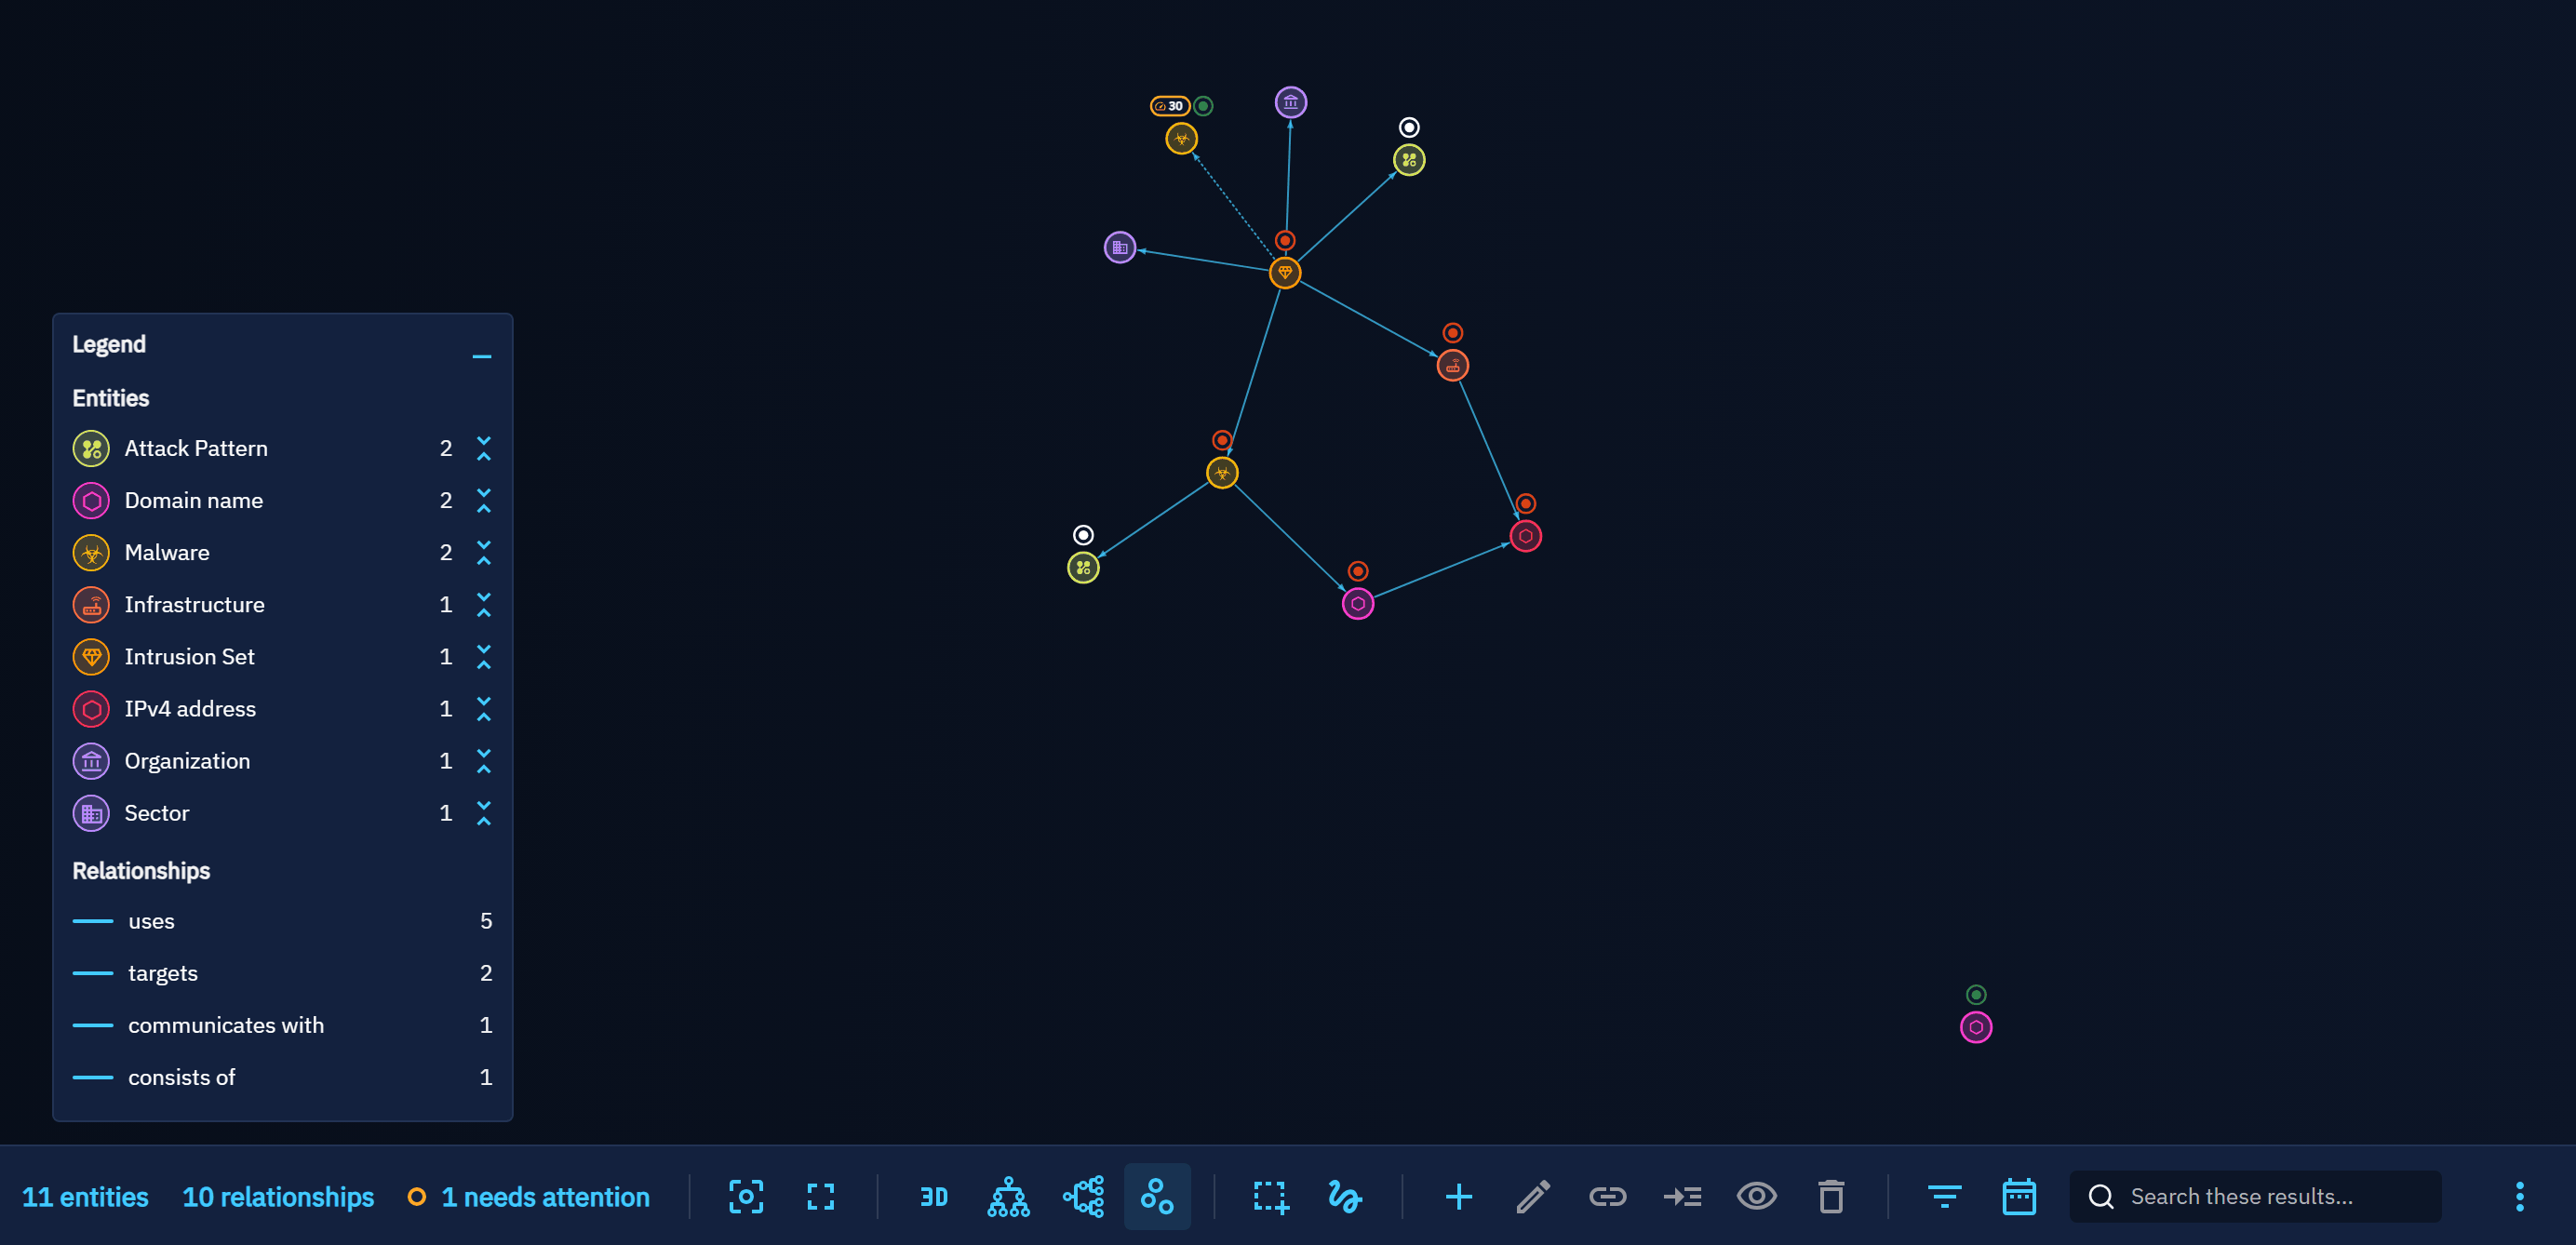Open the calendar time range icon
Image resolution: width=2576 pixels, height=1245 pixels.
click(x=2019, y=1196)
